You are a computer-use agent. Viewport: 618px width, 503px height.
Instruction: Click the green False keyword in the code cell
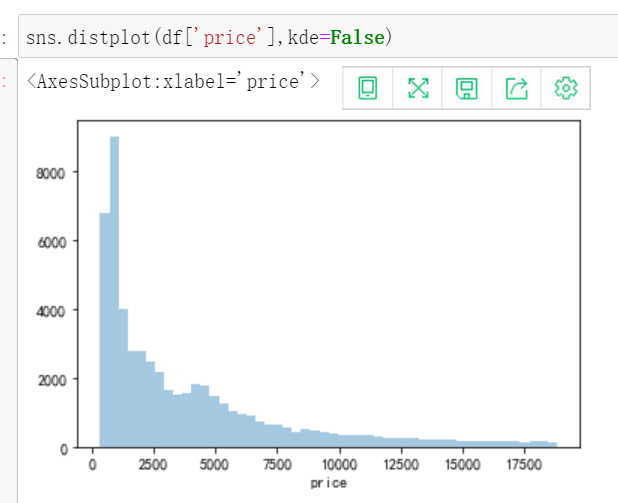pyautogui.click(x=357, y=37)
